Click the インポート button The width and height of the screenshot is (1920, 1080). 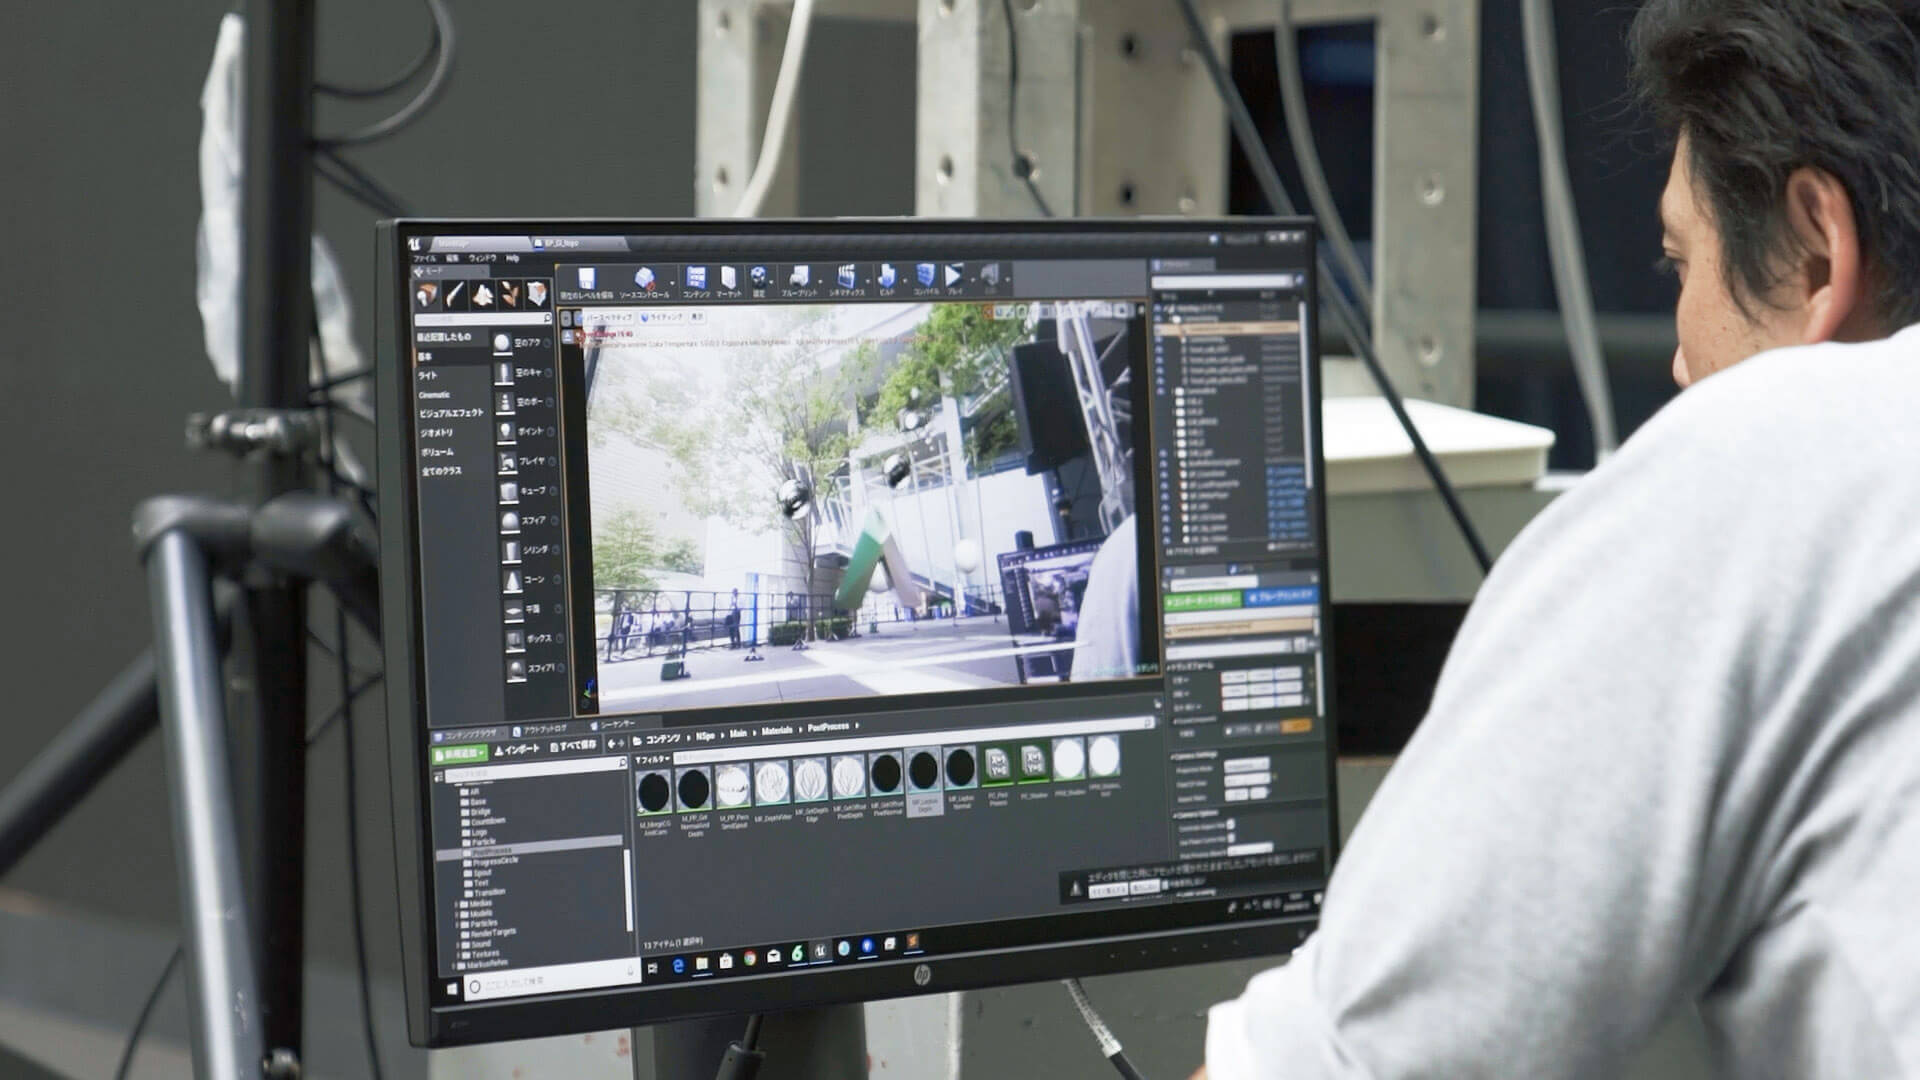click(516, 749)
